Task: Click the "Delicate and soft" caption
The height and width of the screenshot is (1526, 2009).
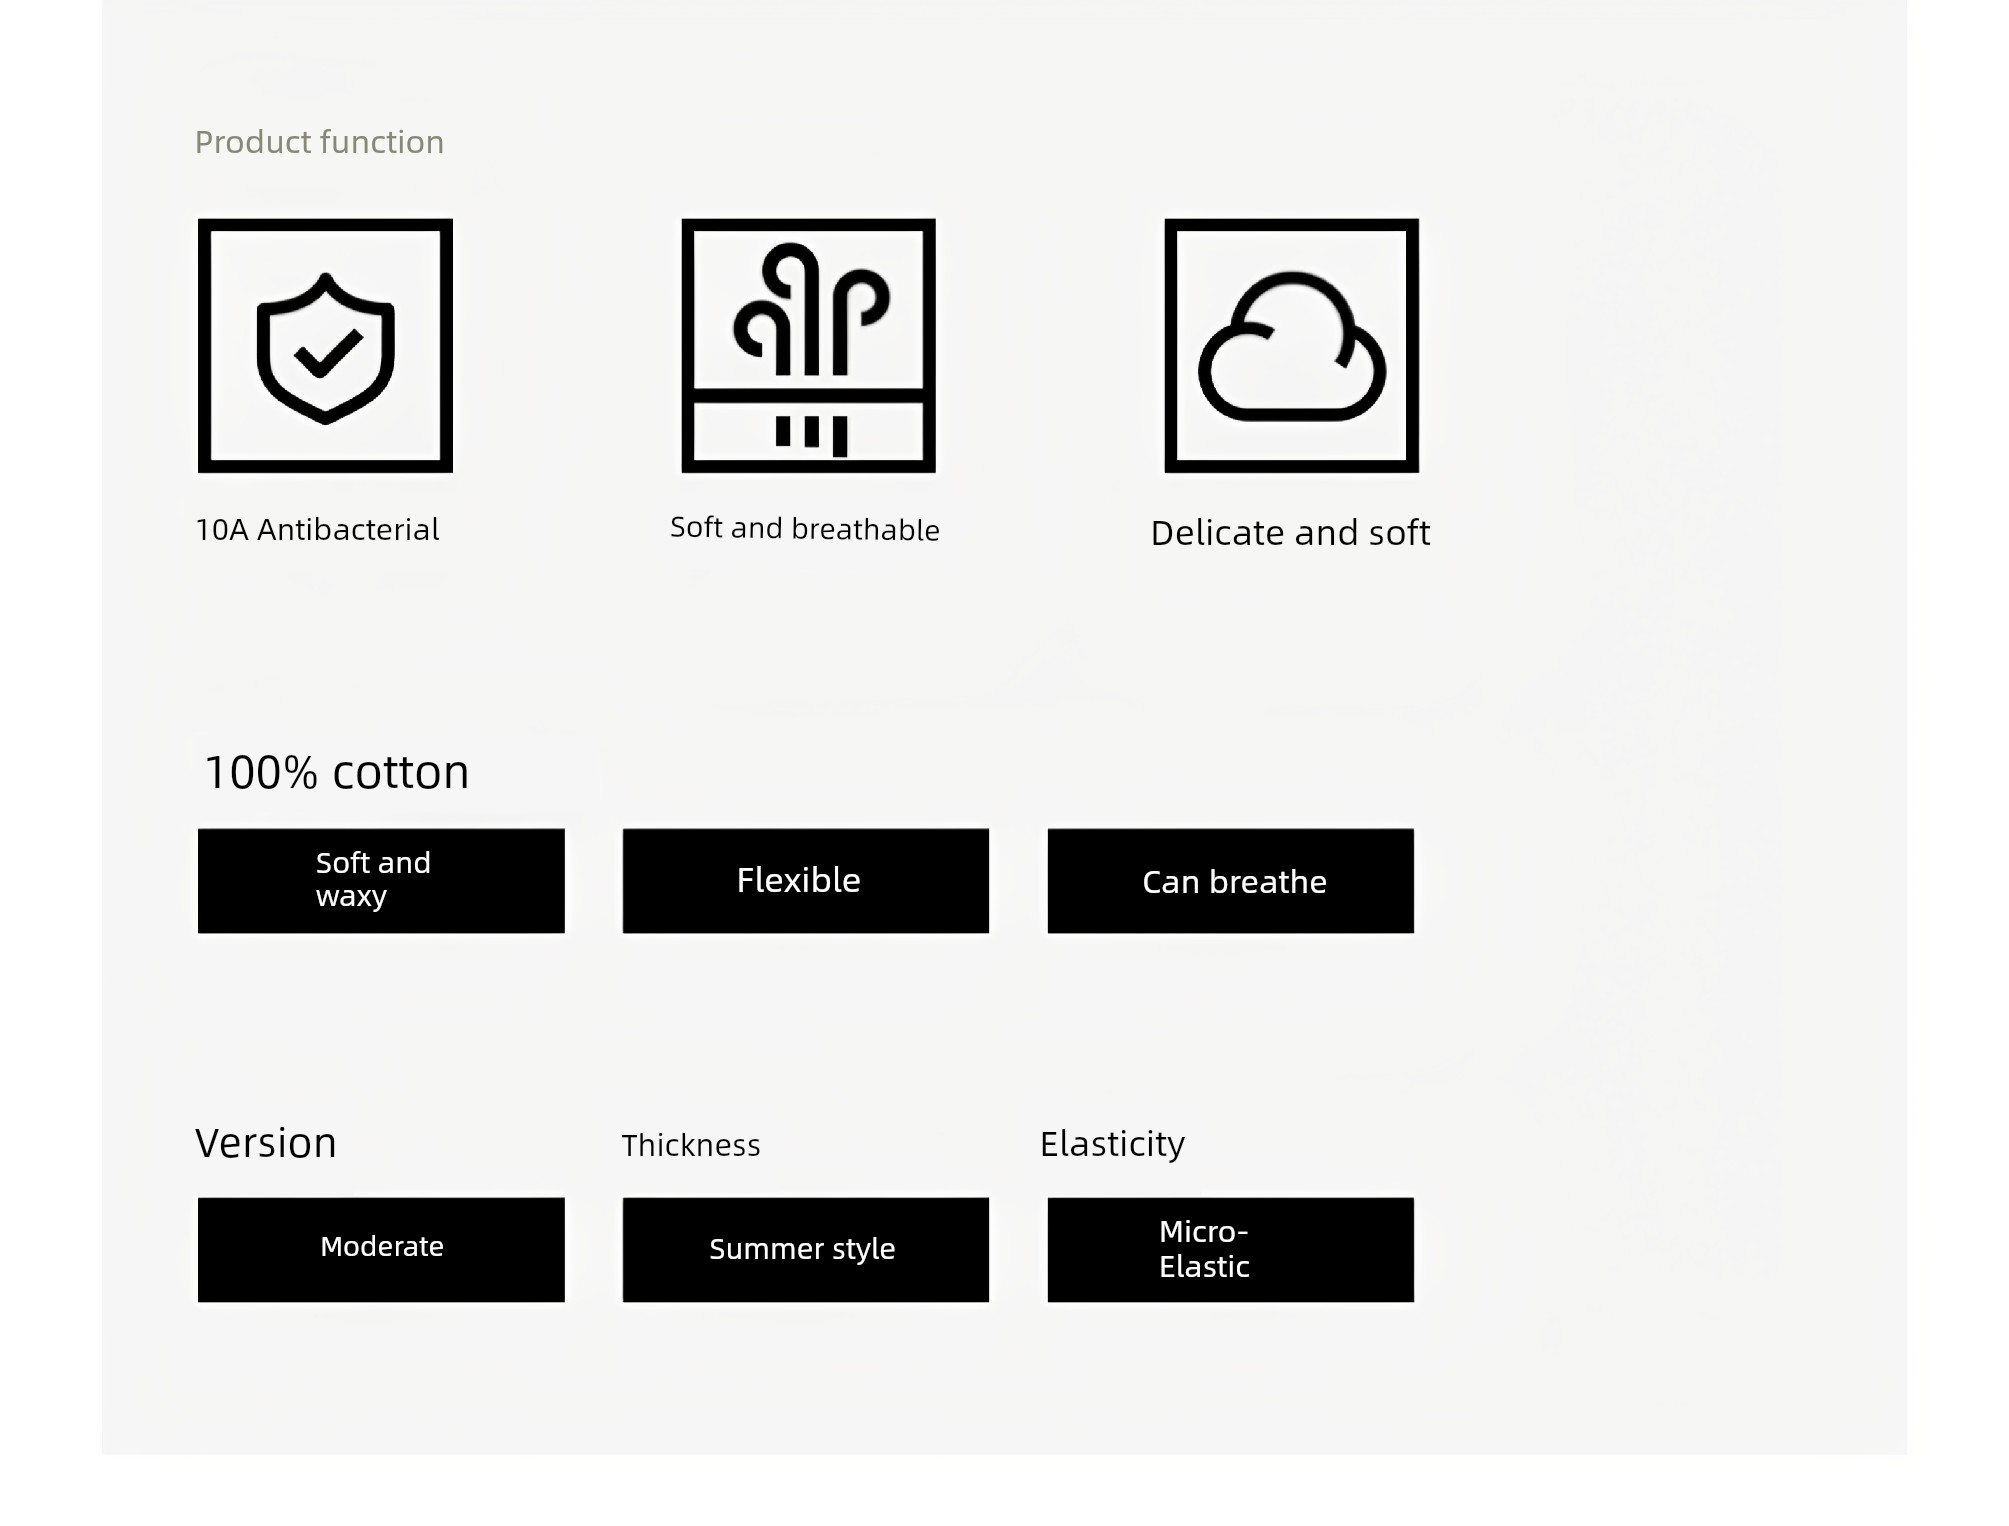Action: click(x=1290, y=533)
